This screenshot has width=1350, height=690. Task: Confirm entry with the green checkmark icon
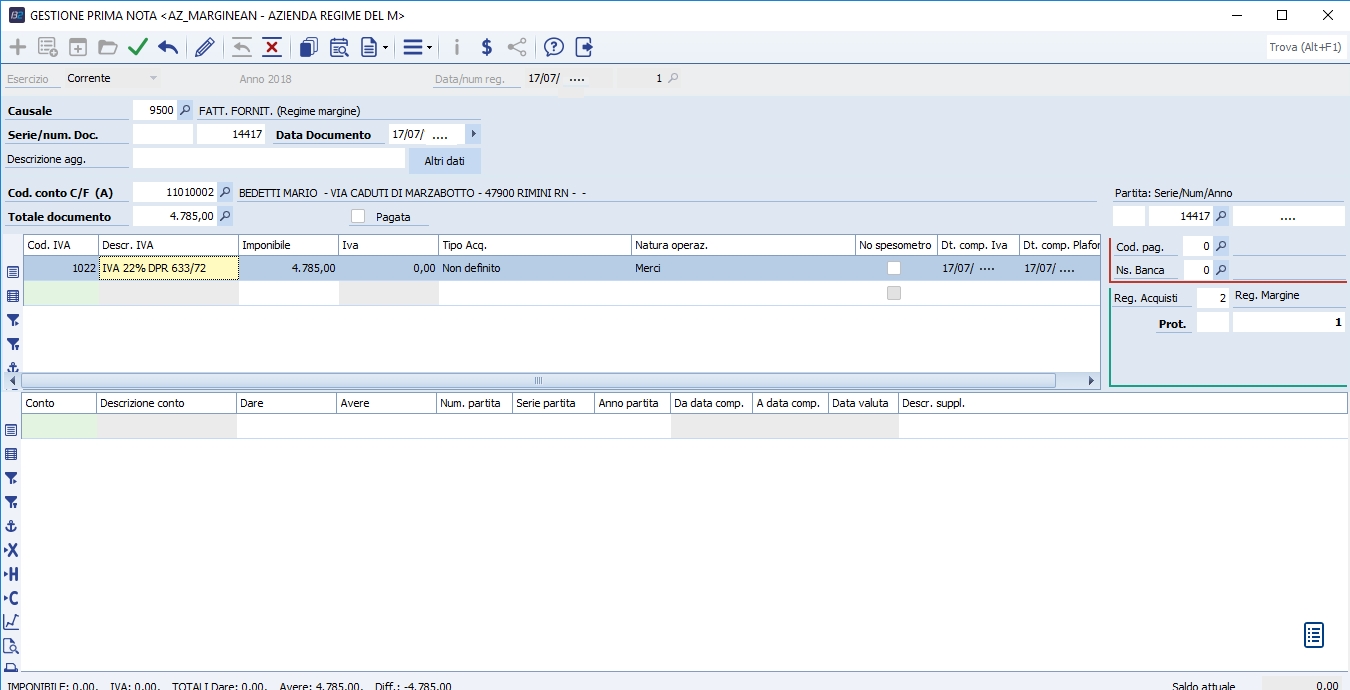coord(138,47)
